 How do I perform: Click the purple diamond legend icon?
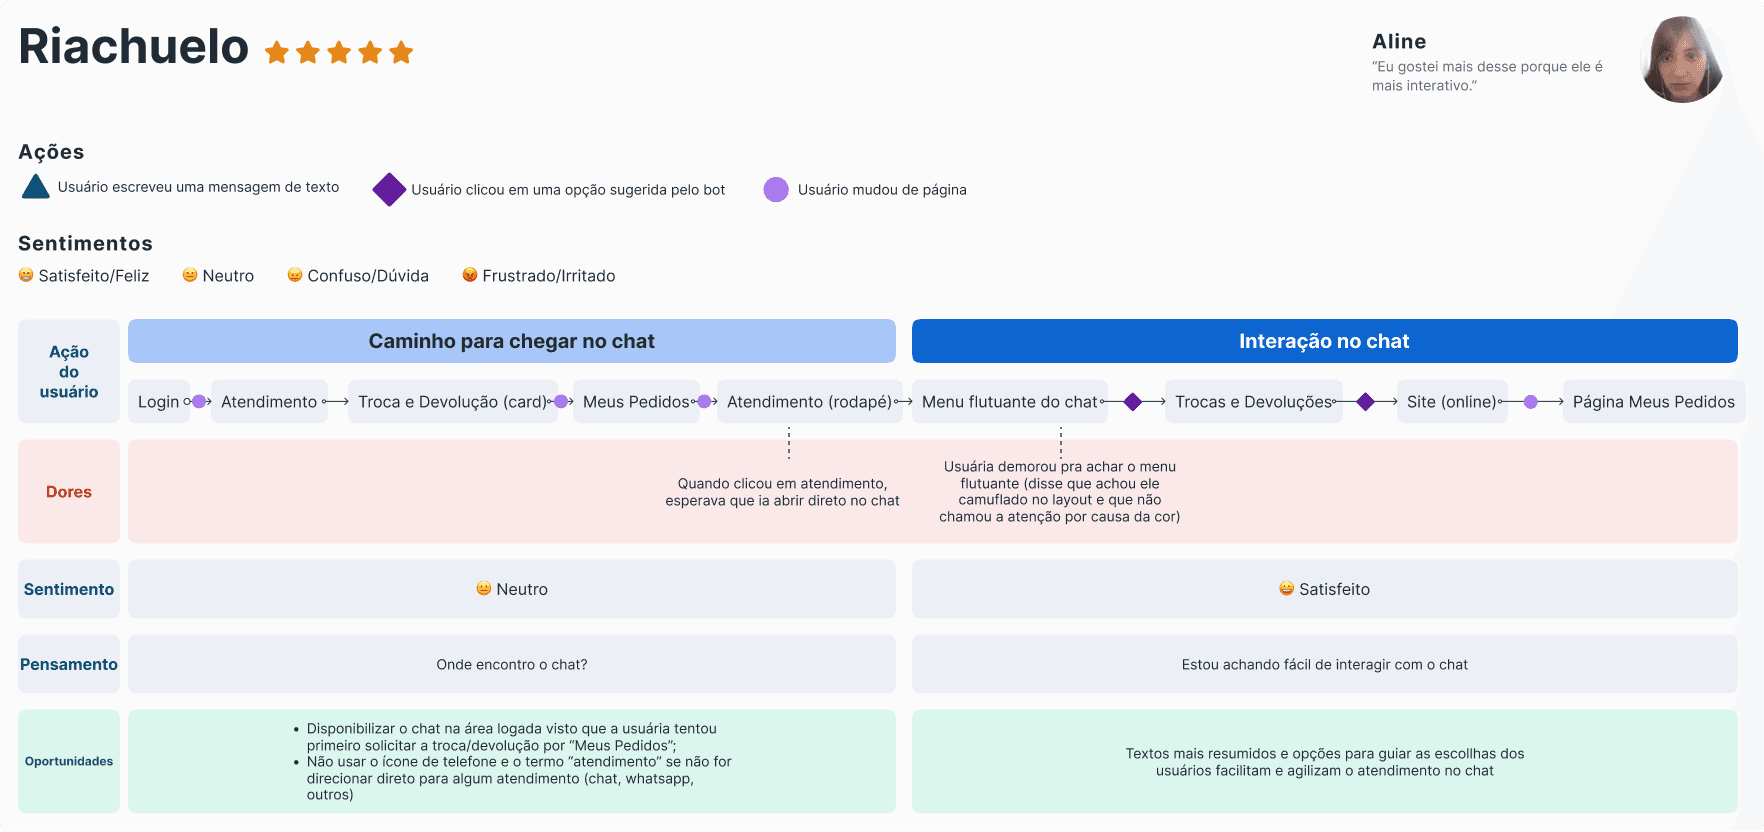pos(389,190)
